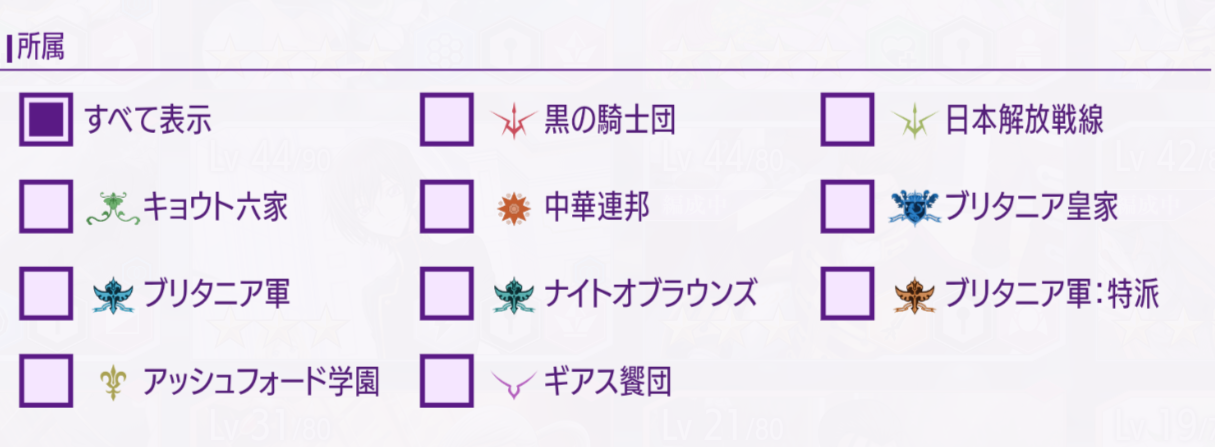Click the 日本解放戦線 faction emblem icon

(914, 121)
